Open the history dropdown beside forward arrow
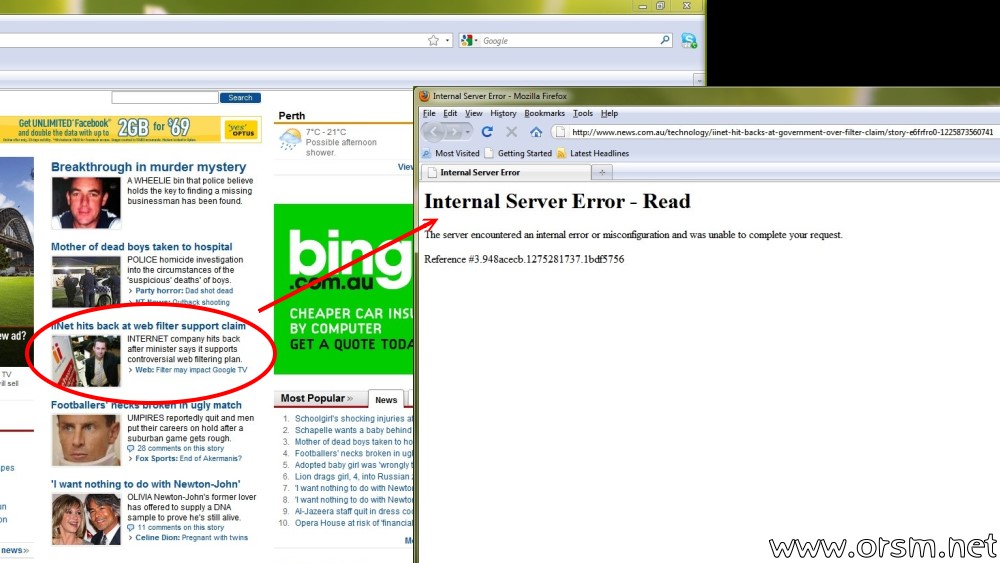Viewport: 1000px width, 563px height. tap(467, 132)
